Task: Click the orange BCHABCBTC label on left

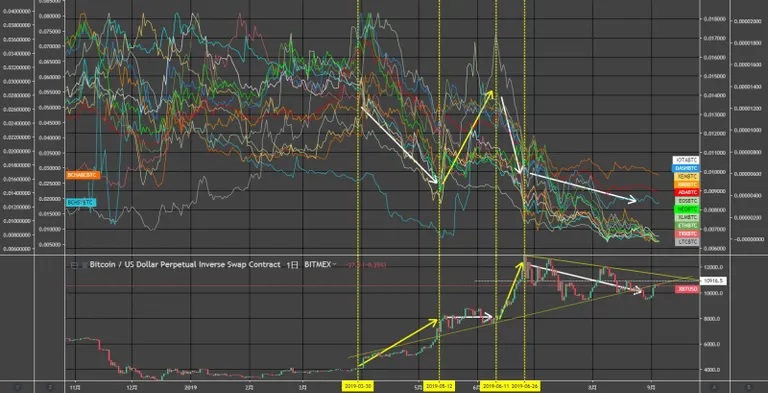Action: pos(83,175)
